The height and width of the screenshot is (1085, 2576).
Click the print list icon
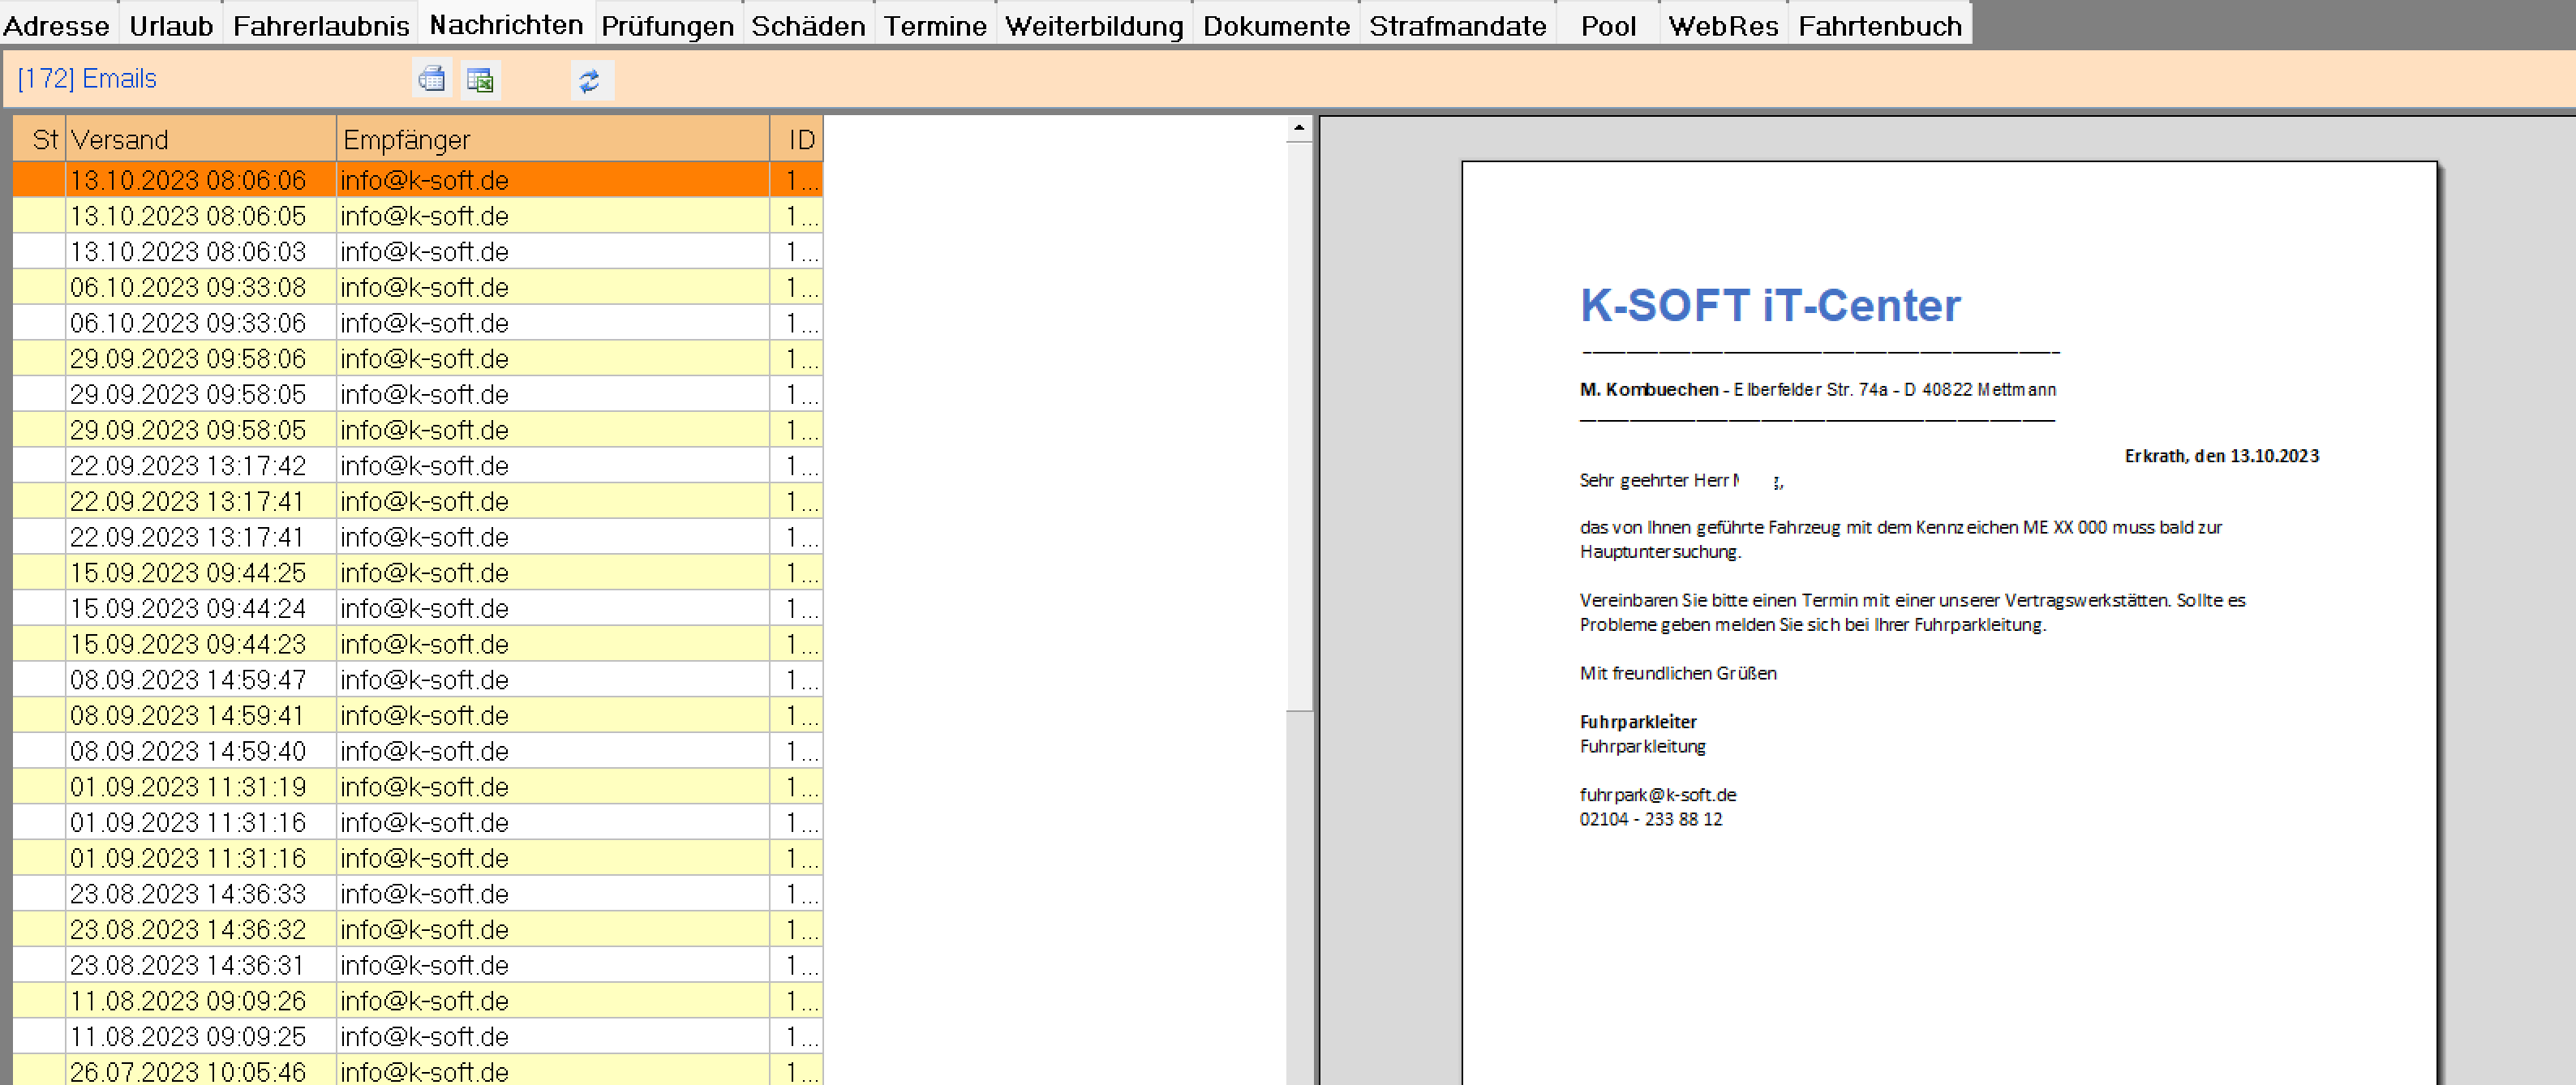[x=431, y=79]
